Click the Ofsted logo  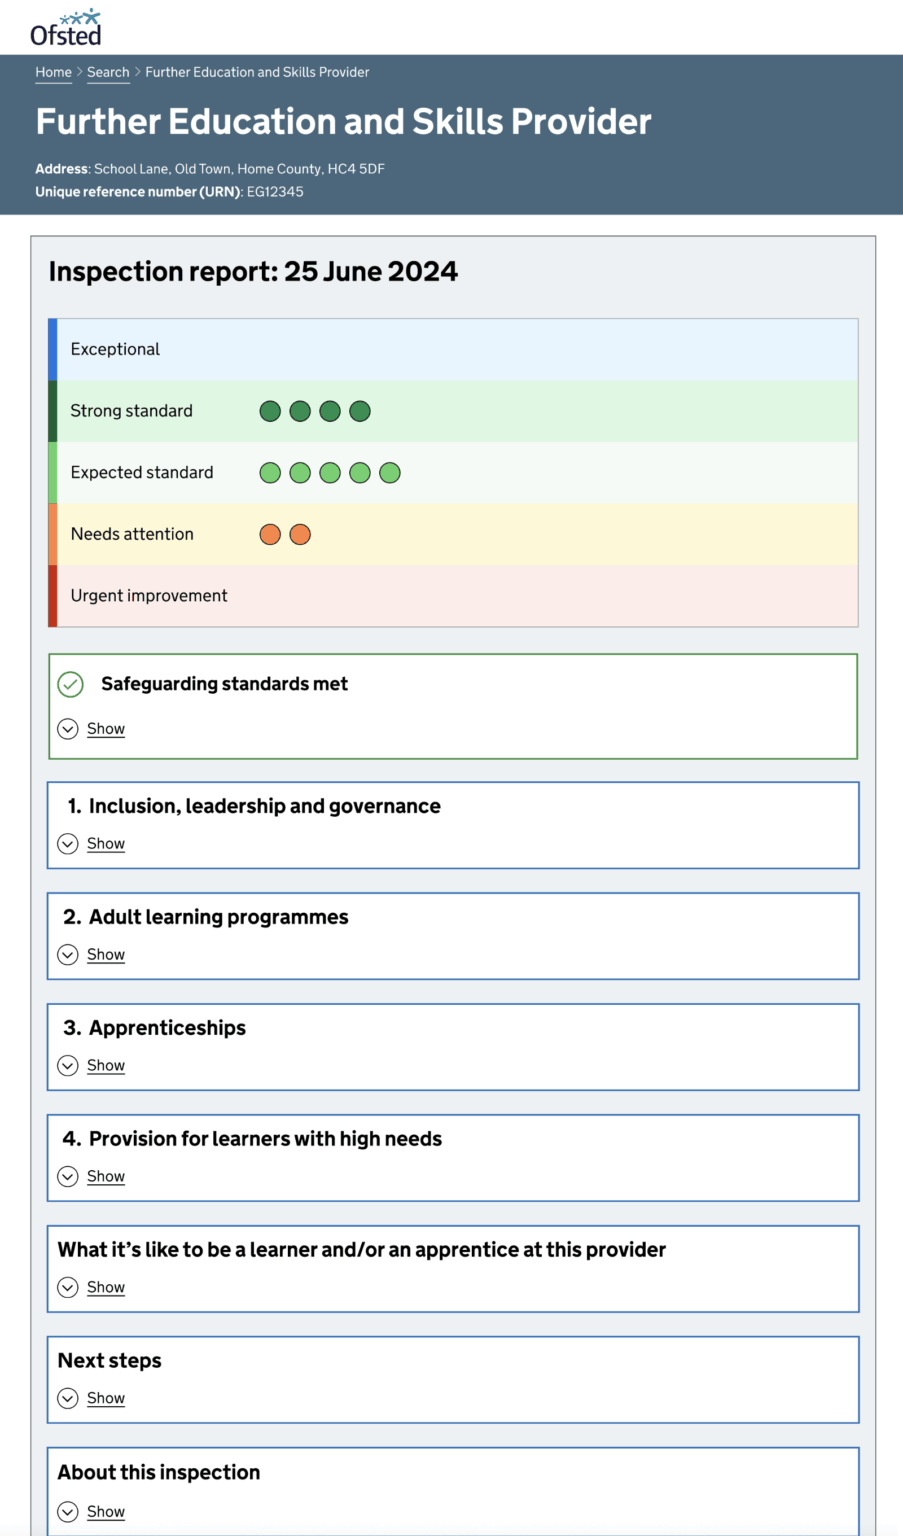pos(64,25)
